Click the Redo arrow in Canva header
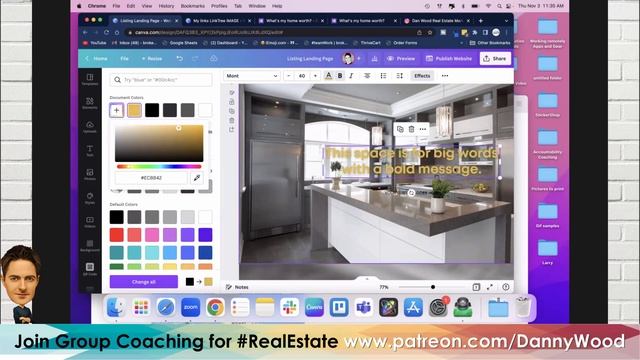Viewport: 640px width, 360px height. [196, 58]
